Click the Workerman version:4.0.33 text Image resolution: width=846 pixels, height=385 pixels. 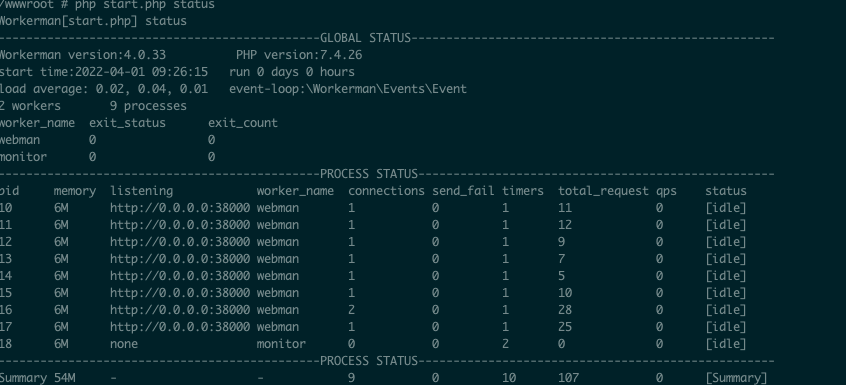click(x=83, y=55)
